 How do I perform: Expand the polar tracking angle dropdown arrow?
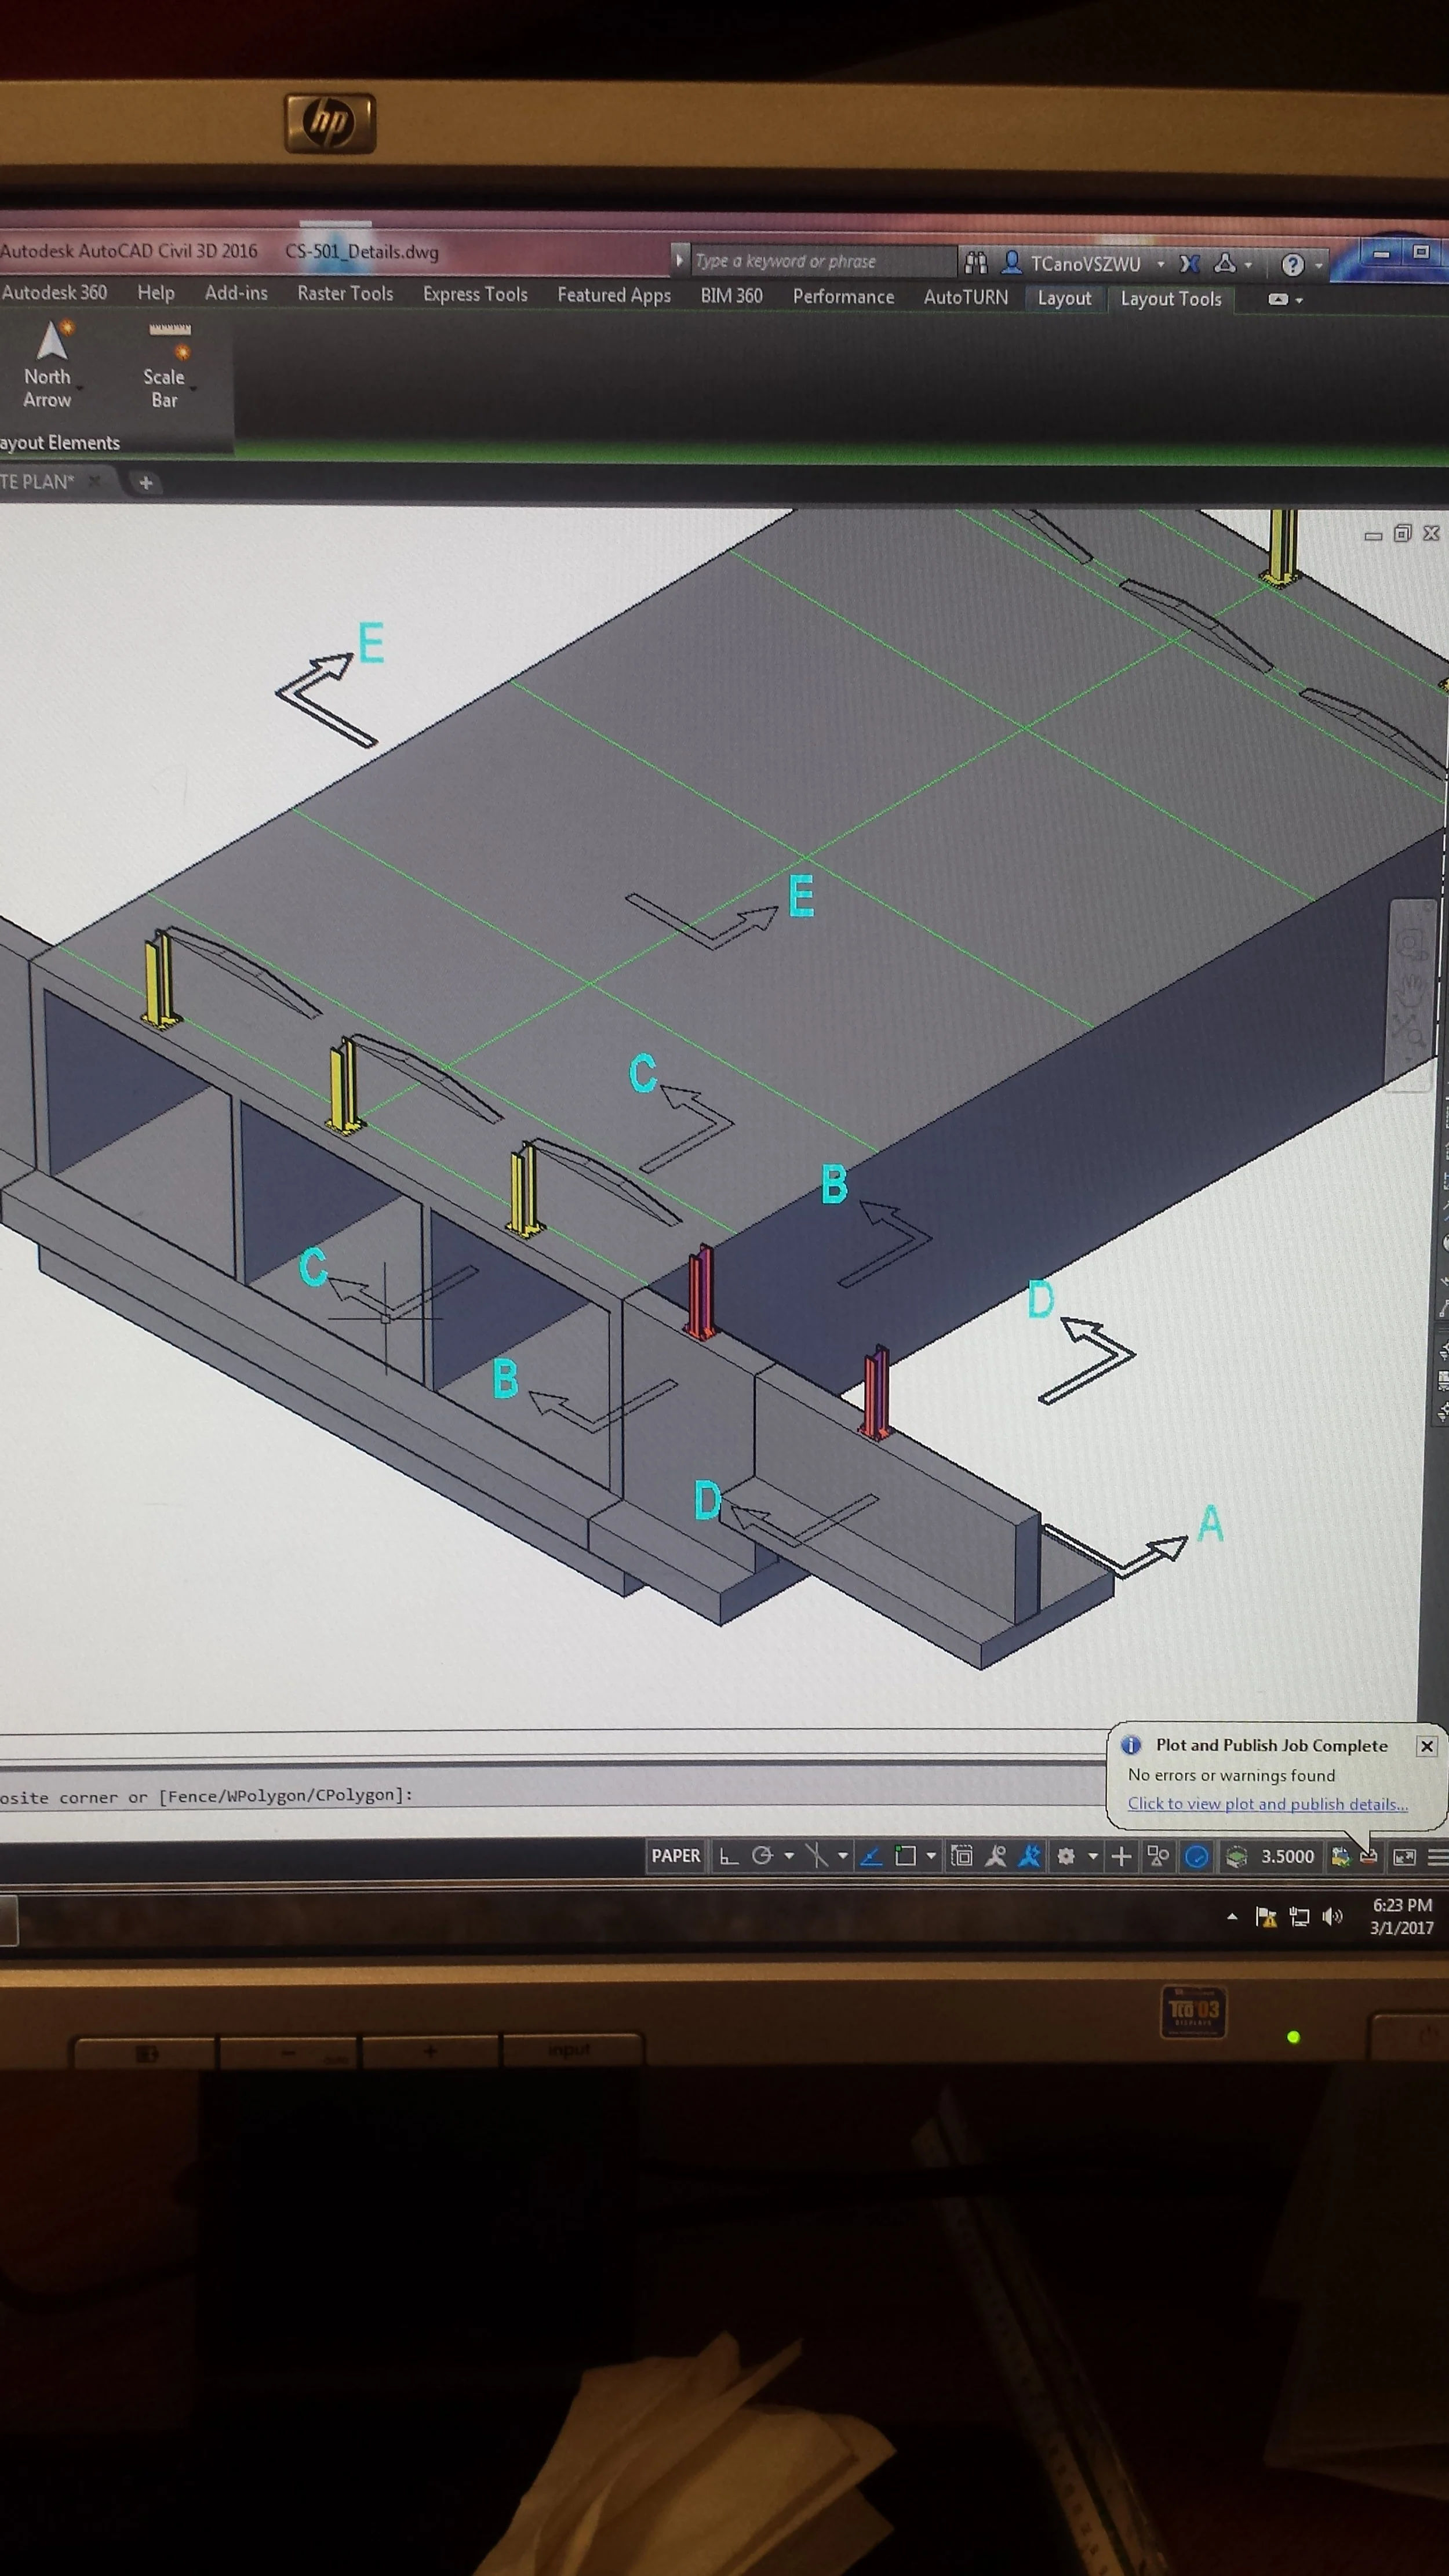pos(789,1856)
